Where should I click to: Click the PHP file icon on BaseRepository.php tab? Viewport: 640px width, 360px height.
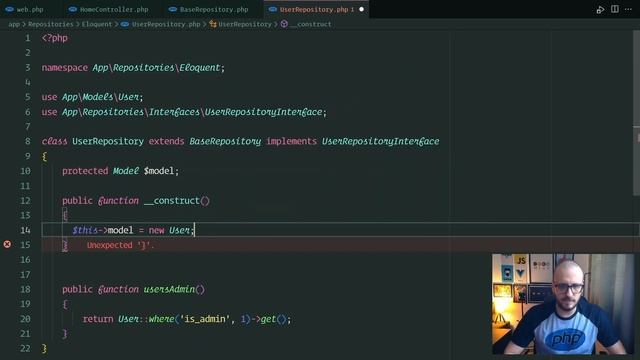coord(173,9)
